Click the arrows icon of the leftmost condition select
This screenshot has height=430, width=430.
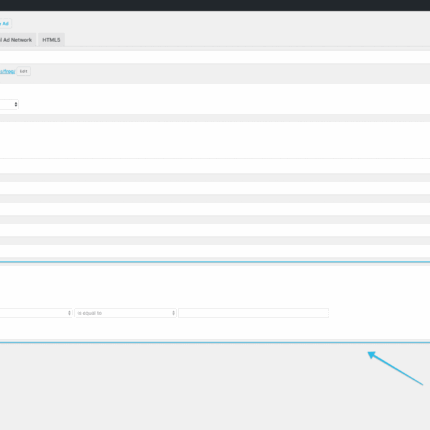click(69, 313)
